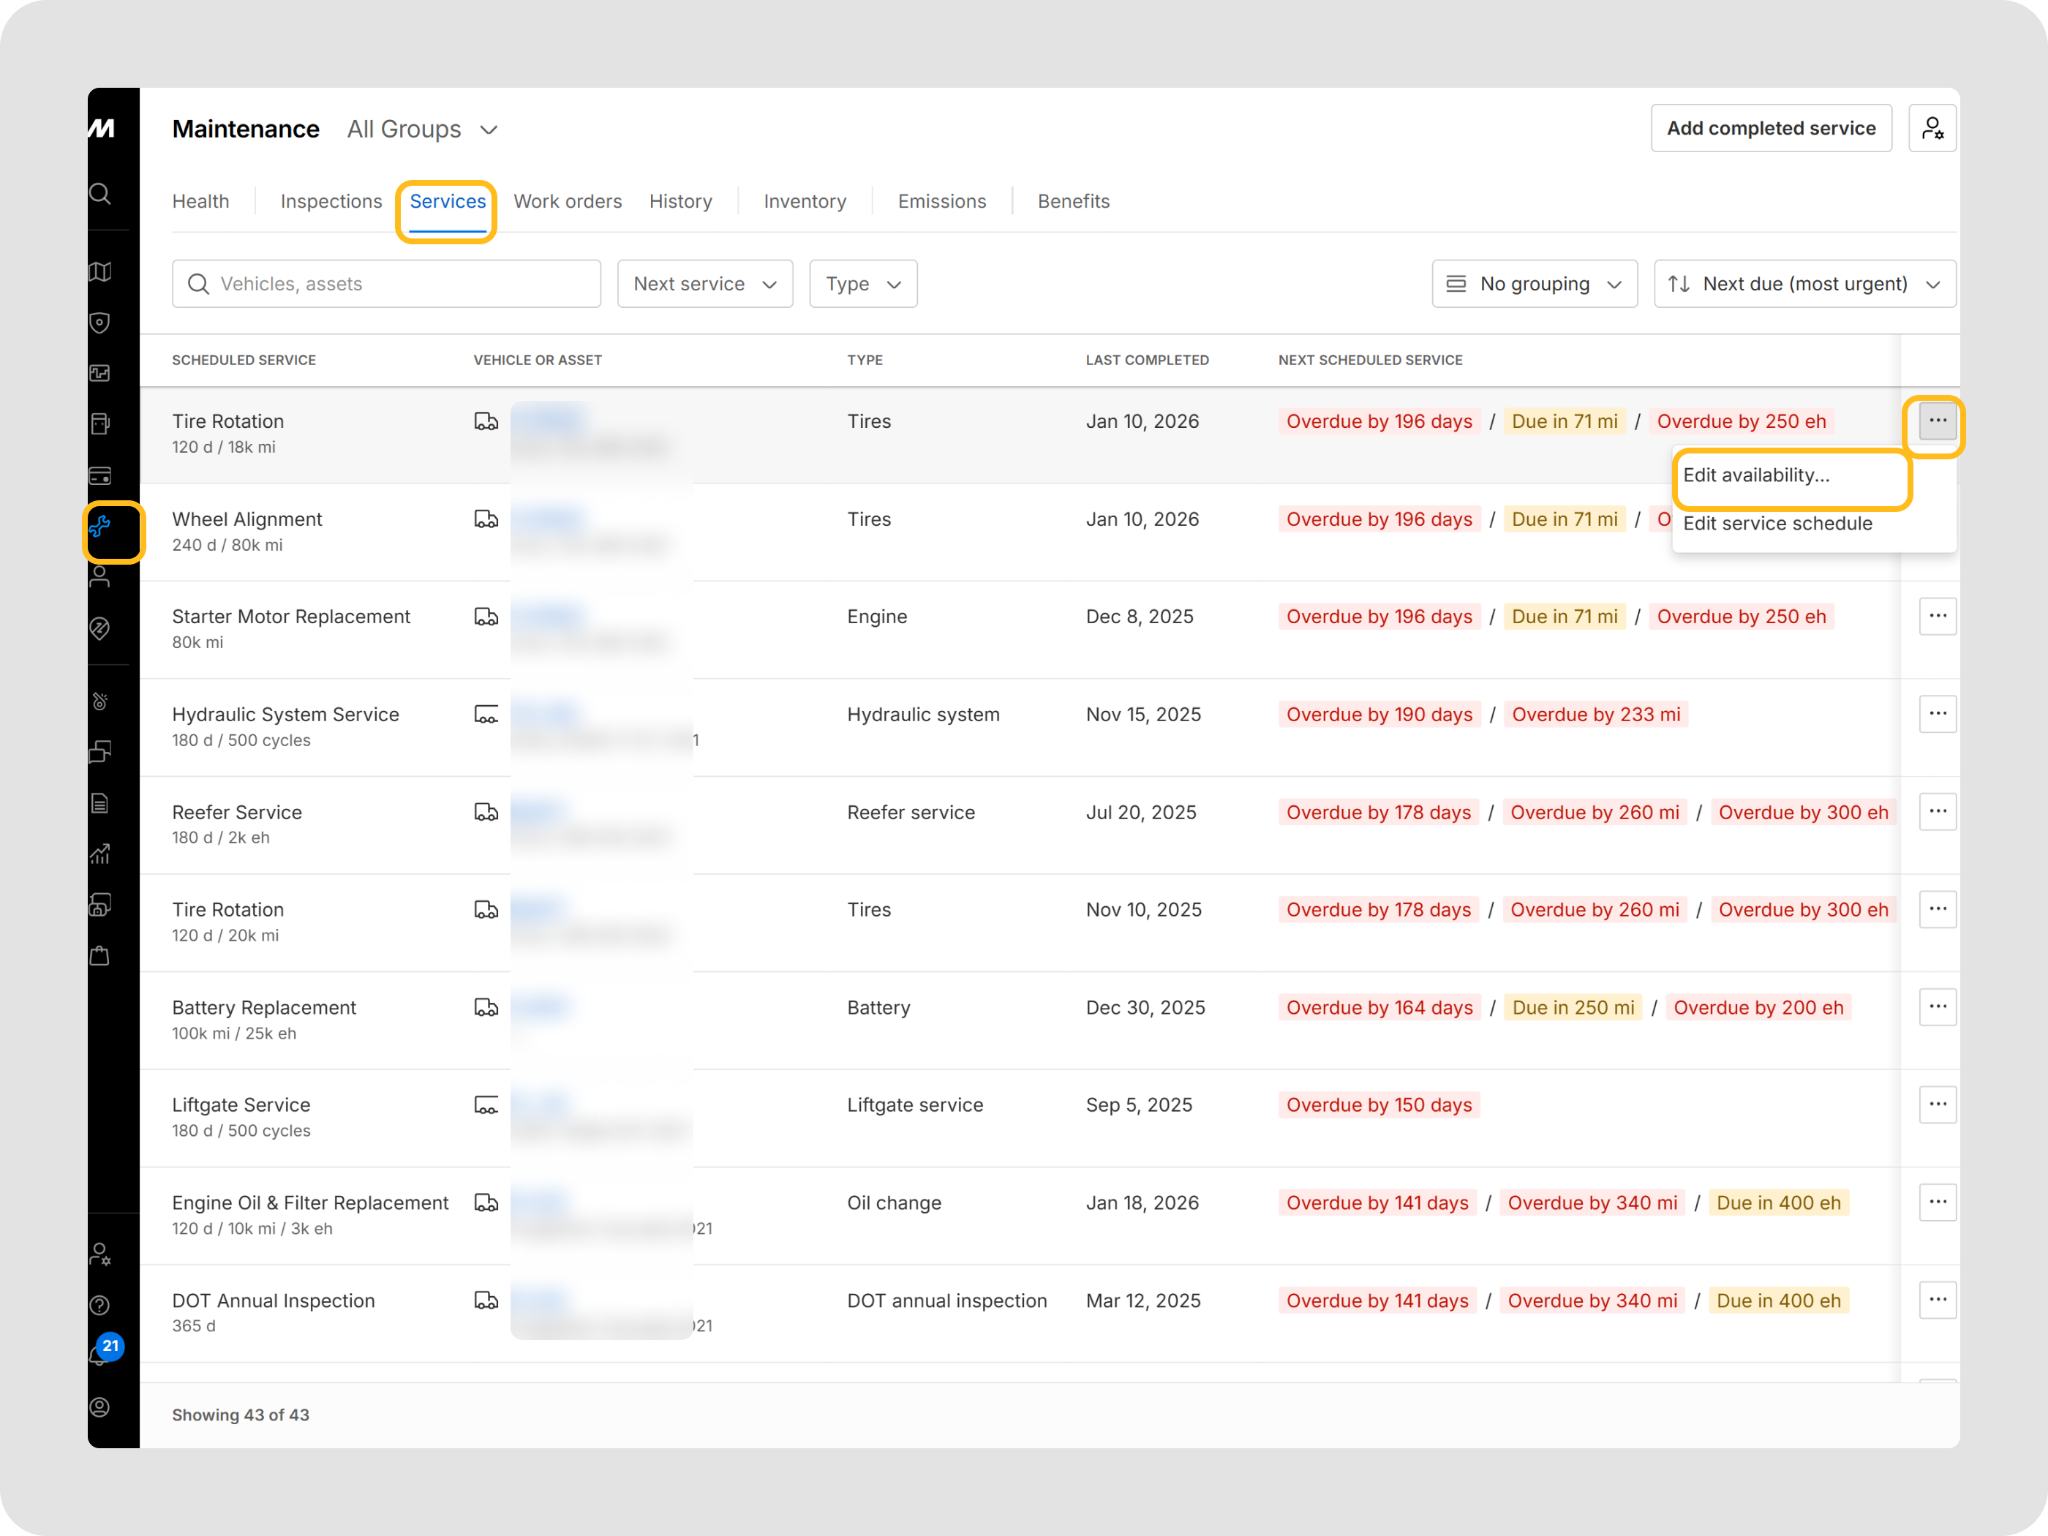Click the DOT Annual Inspection service name
2048x1536 pixels.
click(273, 1300)
